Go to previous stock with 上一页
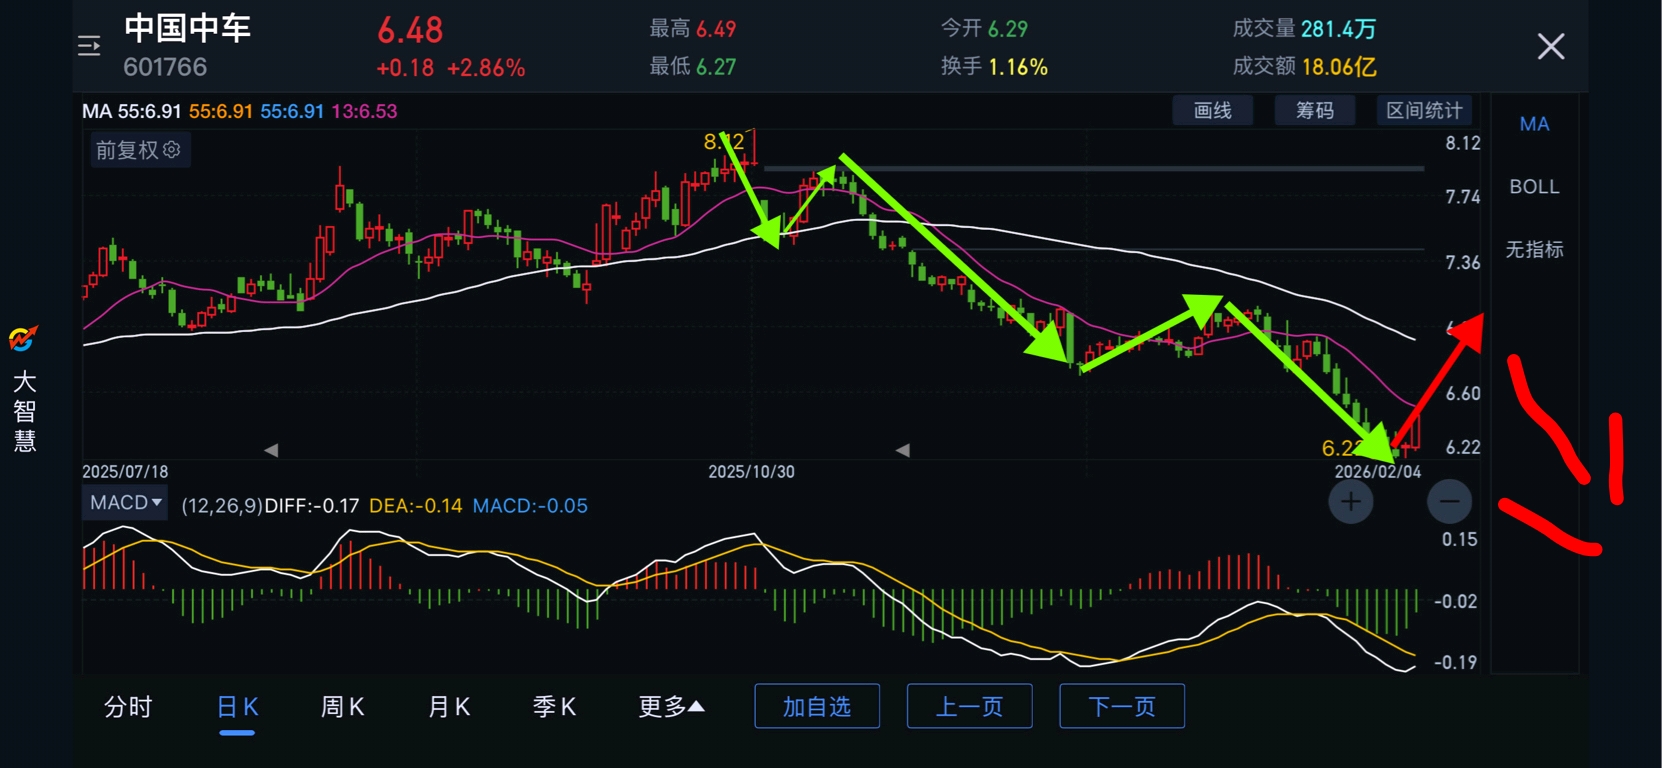This screenshot has width=1662, height=768. (969, 706)
